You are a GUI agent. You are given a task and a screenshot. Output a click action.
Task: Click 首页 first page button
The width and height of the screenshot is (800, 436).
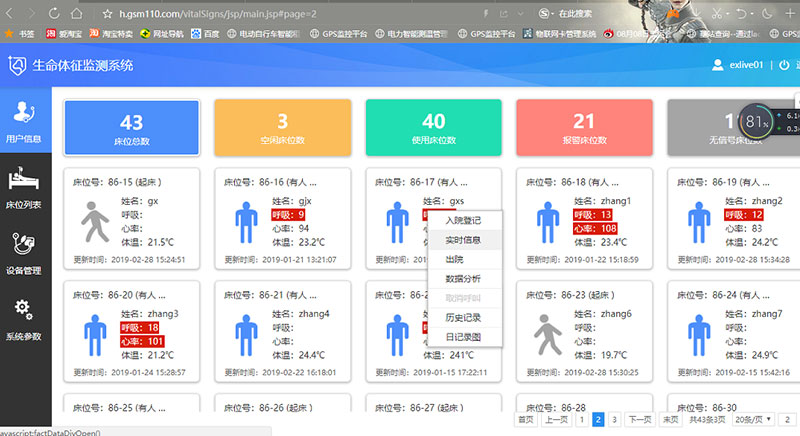(526, 420)
